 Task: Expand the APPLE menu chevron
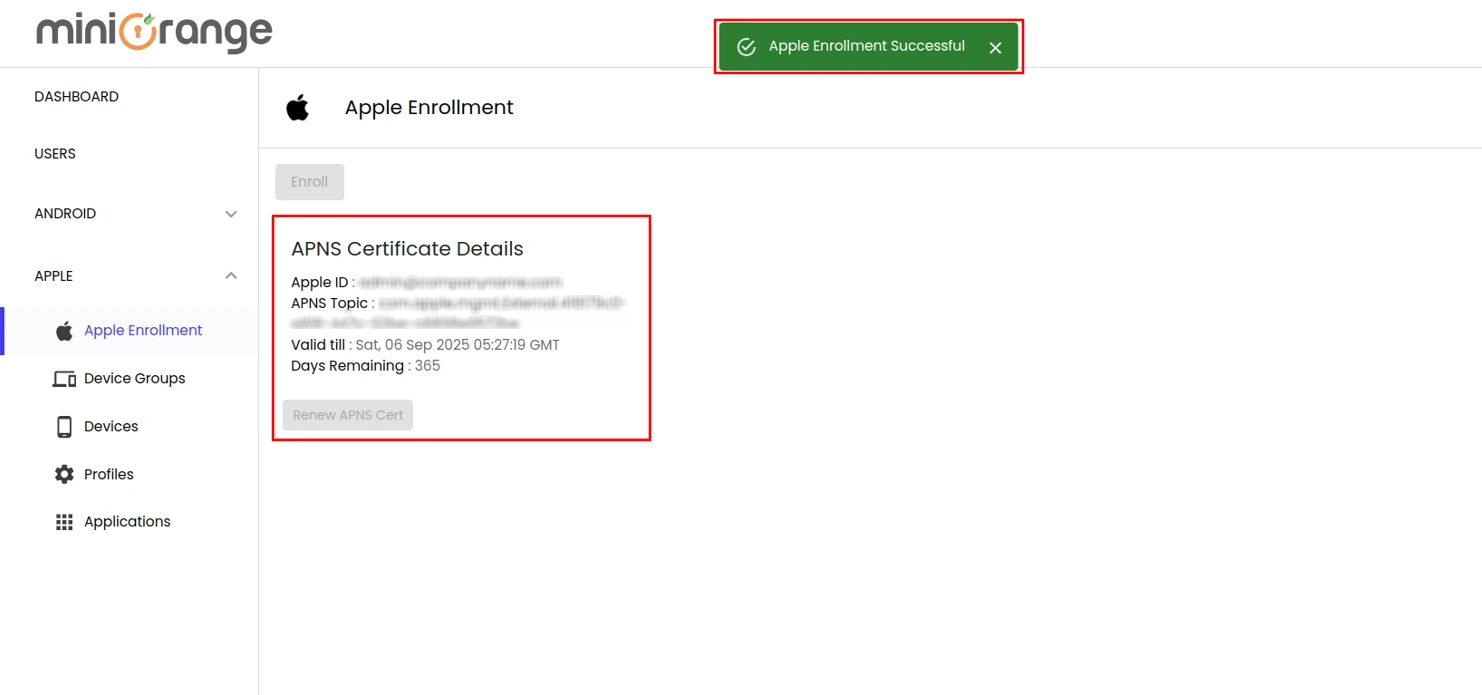231,276
